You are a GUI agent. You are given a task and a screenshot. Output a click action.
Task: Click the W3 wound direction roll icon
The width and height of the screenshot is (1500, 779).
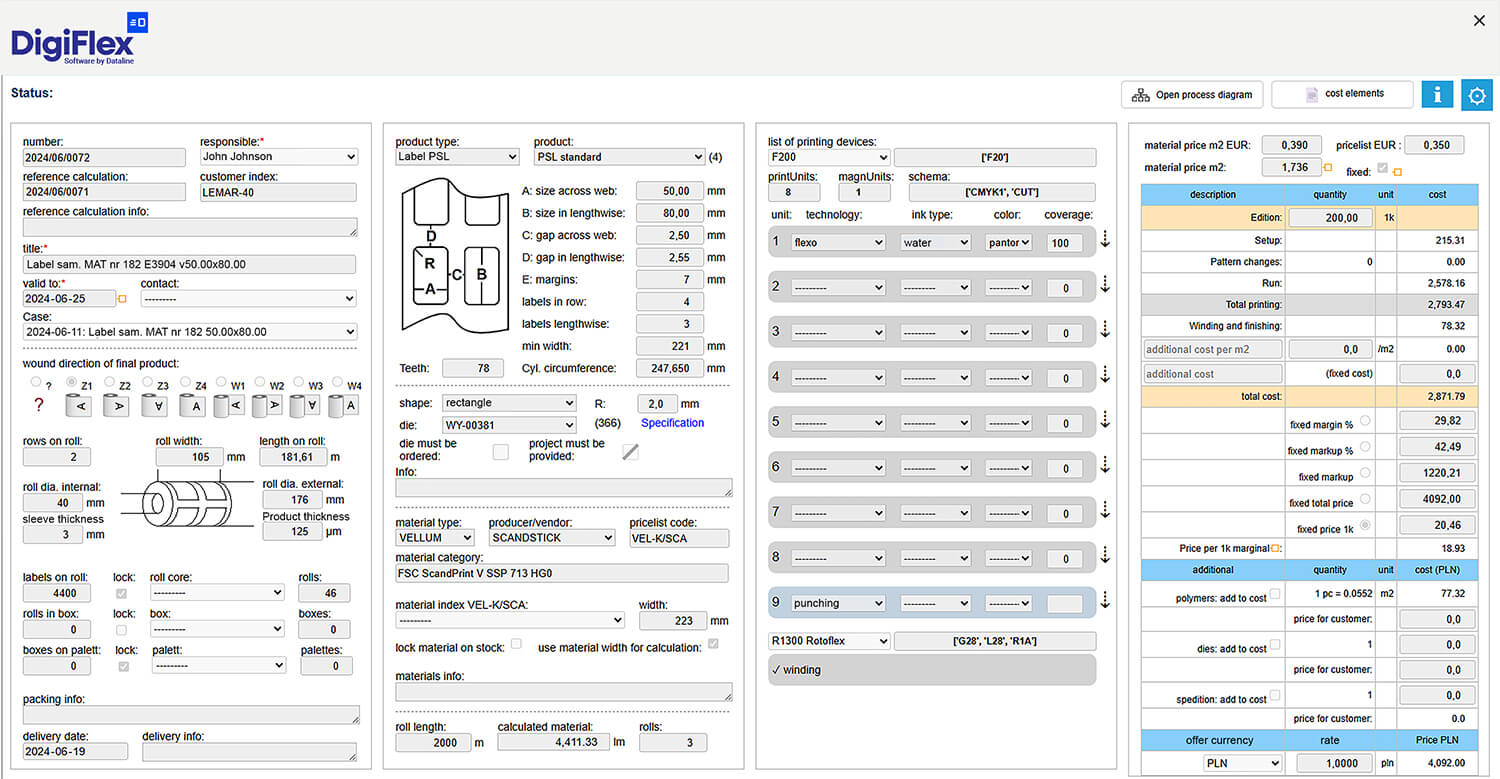pos(303,406)
